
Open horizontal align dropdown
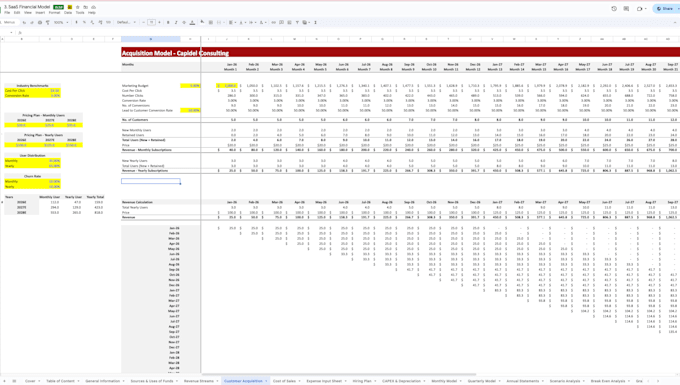tap(232, 22)
